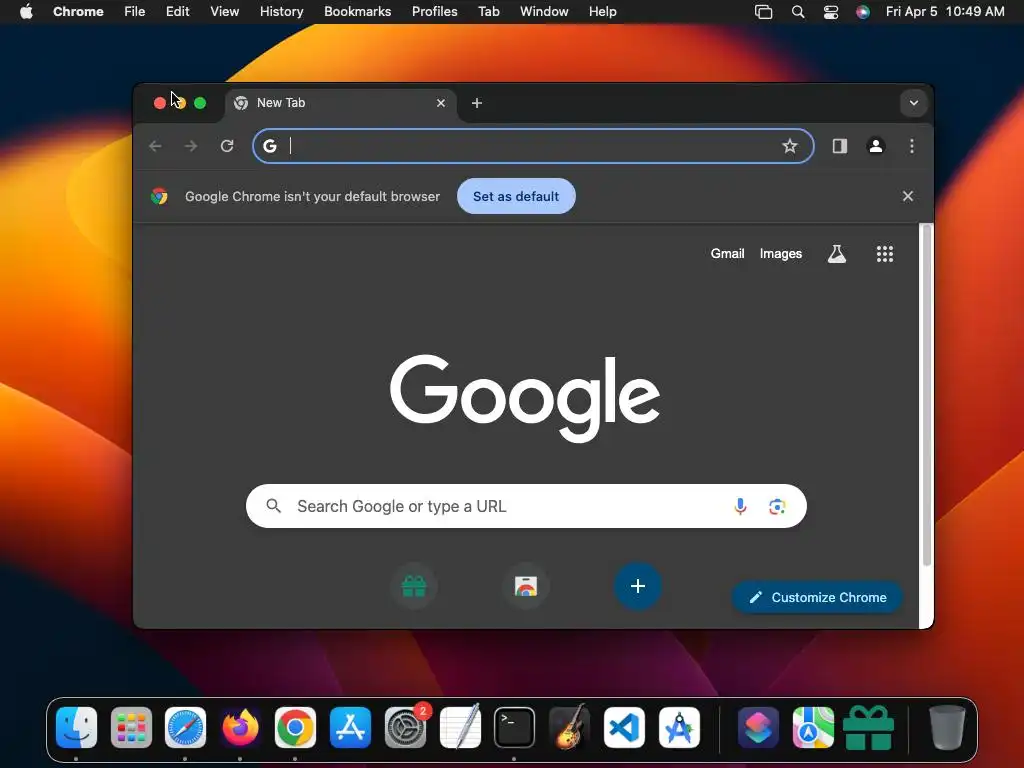Open the side panel icon
Screen dimensions: 1024x768
[x=840, y=146]
